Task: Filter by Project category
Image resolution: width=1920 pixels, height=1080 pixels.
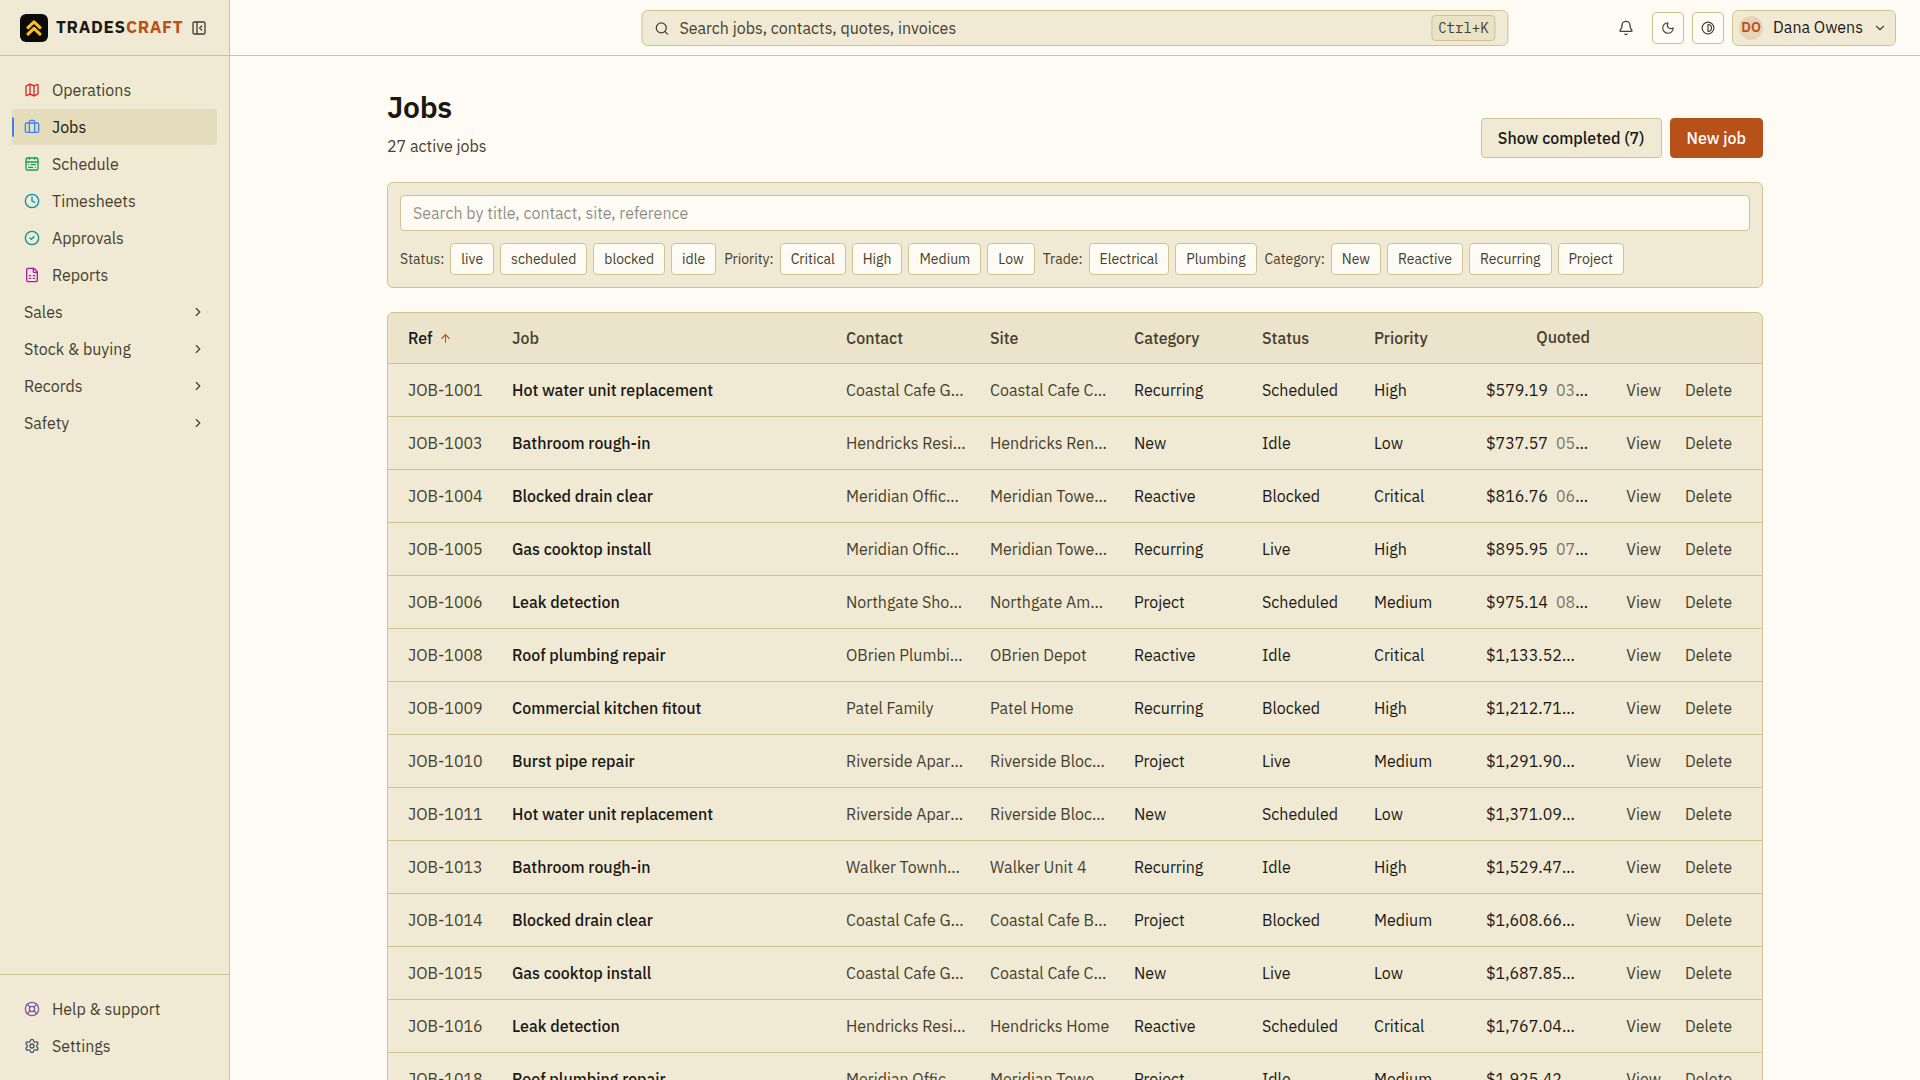Action: [1590, 259]
